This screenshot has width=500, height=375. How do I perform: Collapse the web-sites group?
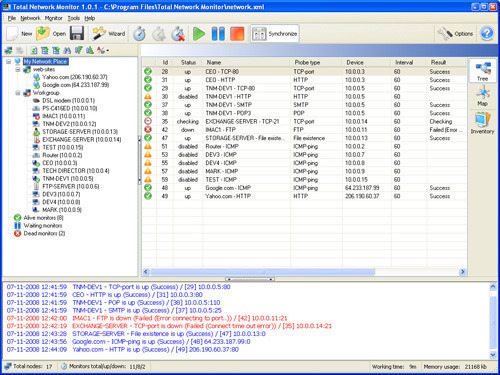click(x=18, y=69)
